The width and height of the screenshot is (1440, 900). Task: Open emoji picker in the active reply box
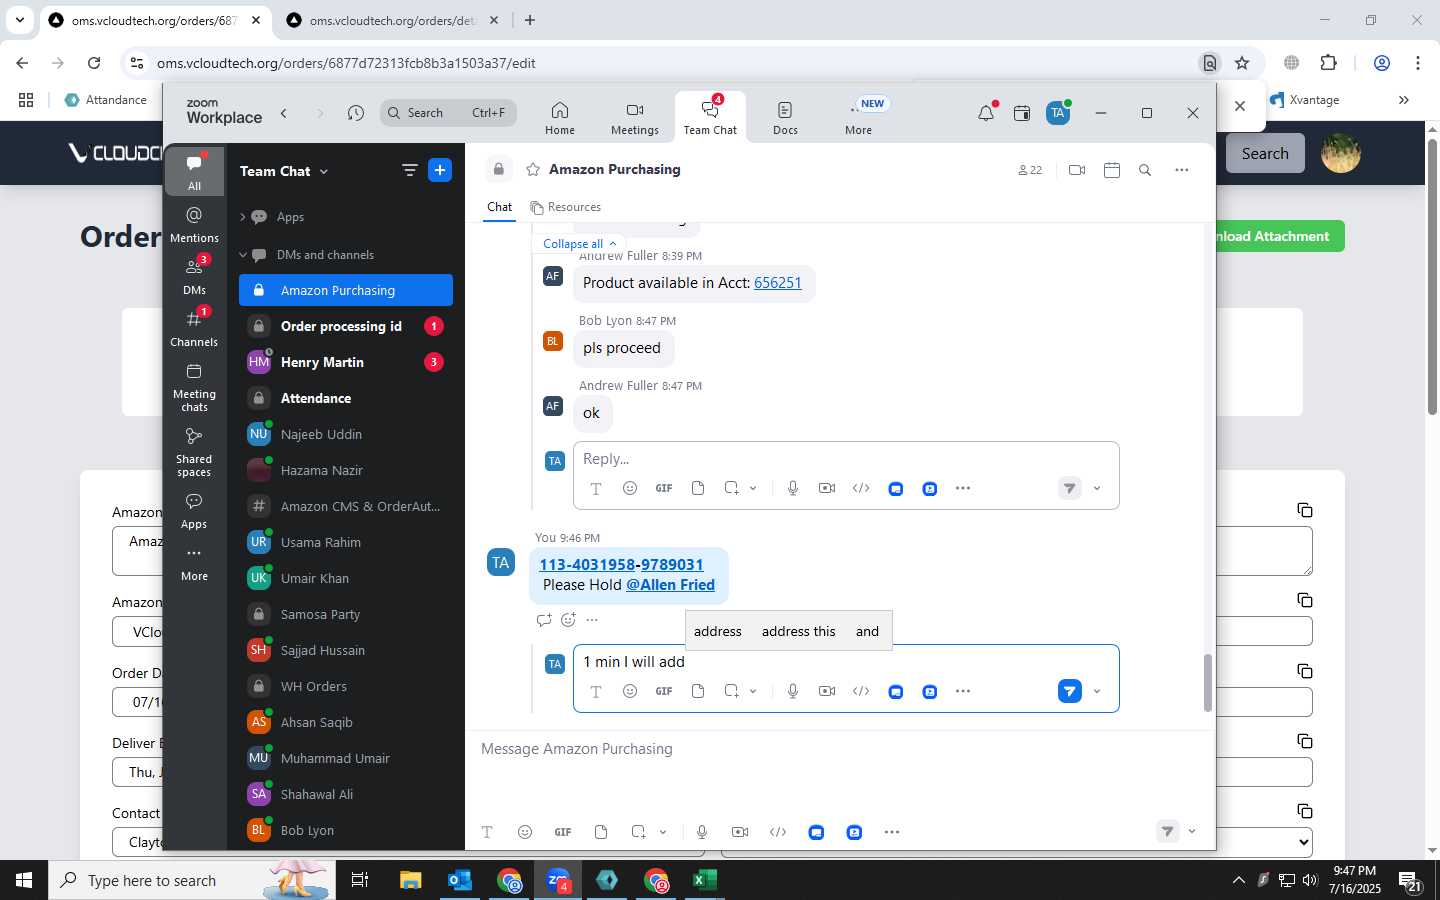click(x=630, y=691)
